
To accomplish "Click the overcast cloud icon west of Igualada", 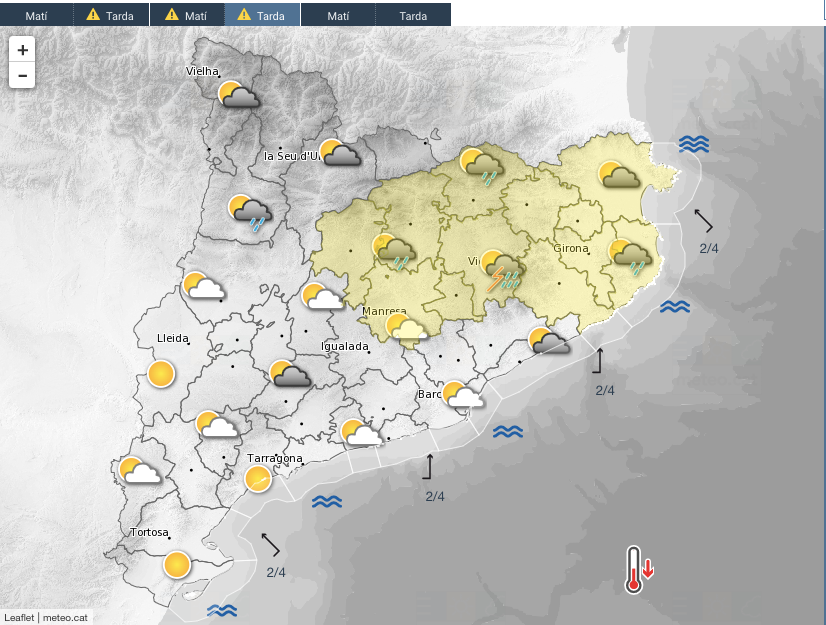I will pos(290,374).
